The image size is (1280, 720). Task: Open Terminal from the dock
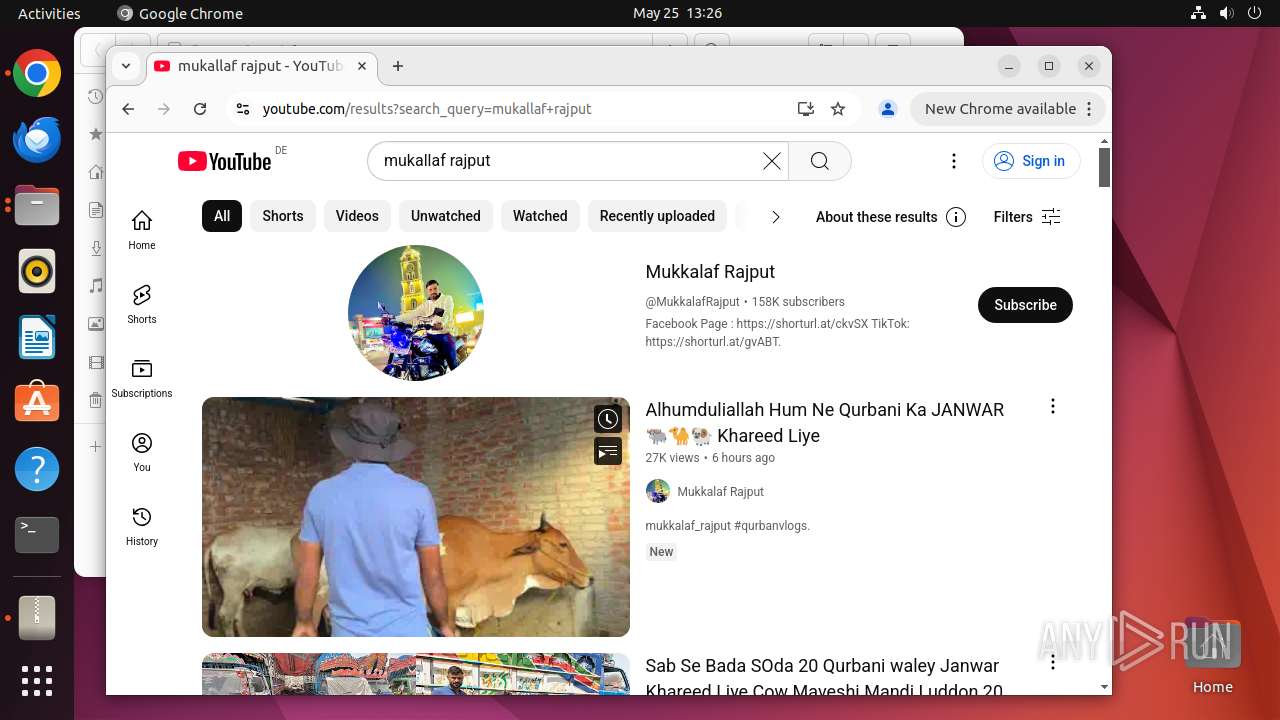click(x=37, y=535)
